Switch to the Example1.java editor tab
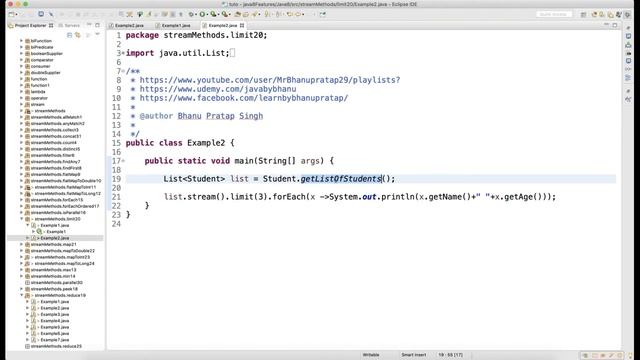Viewport: 640px width, 360px height. tap(176, 25)
